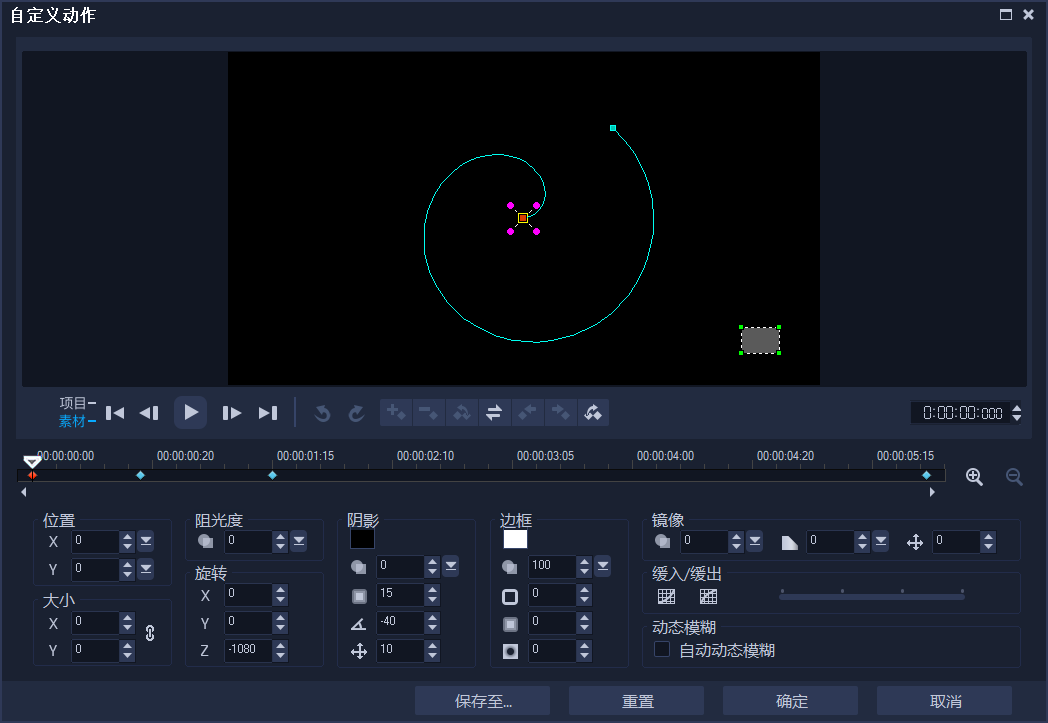Click the mirror distance four-arrow icon
Screen dimensions: 1048x723
click(914, 541)
